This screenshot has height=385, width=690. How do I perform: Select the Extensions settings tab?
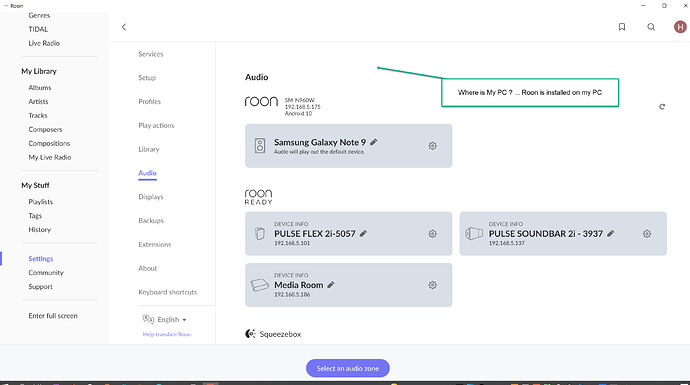click(154, 244)
